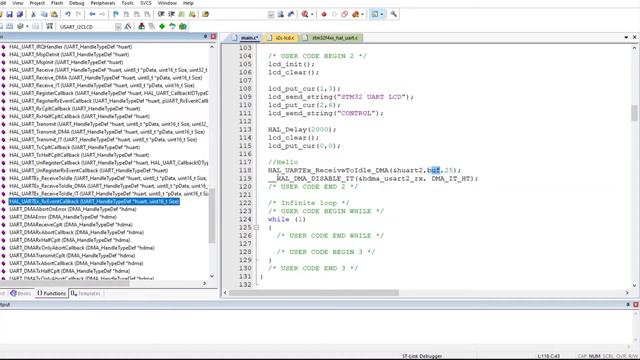Click the Paste icon in toolbar

point(54,14)
